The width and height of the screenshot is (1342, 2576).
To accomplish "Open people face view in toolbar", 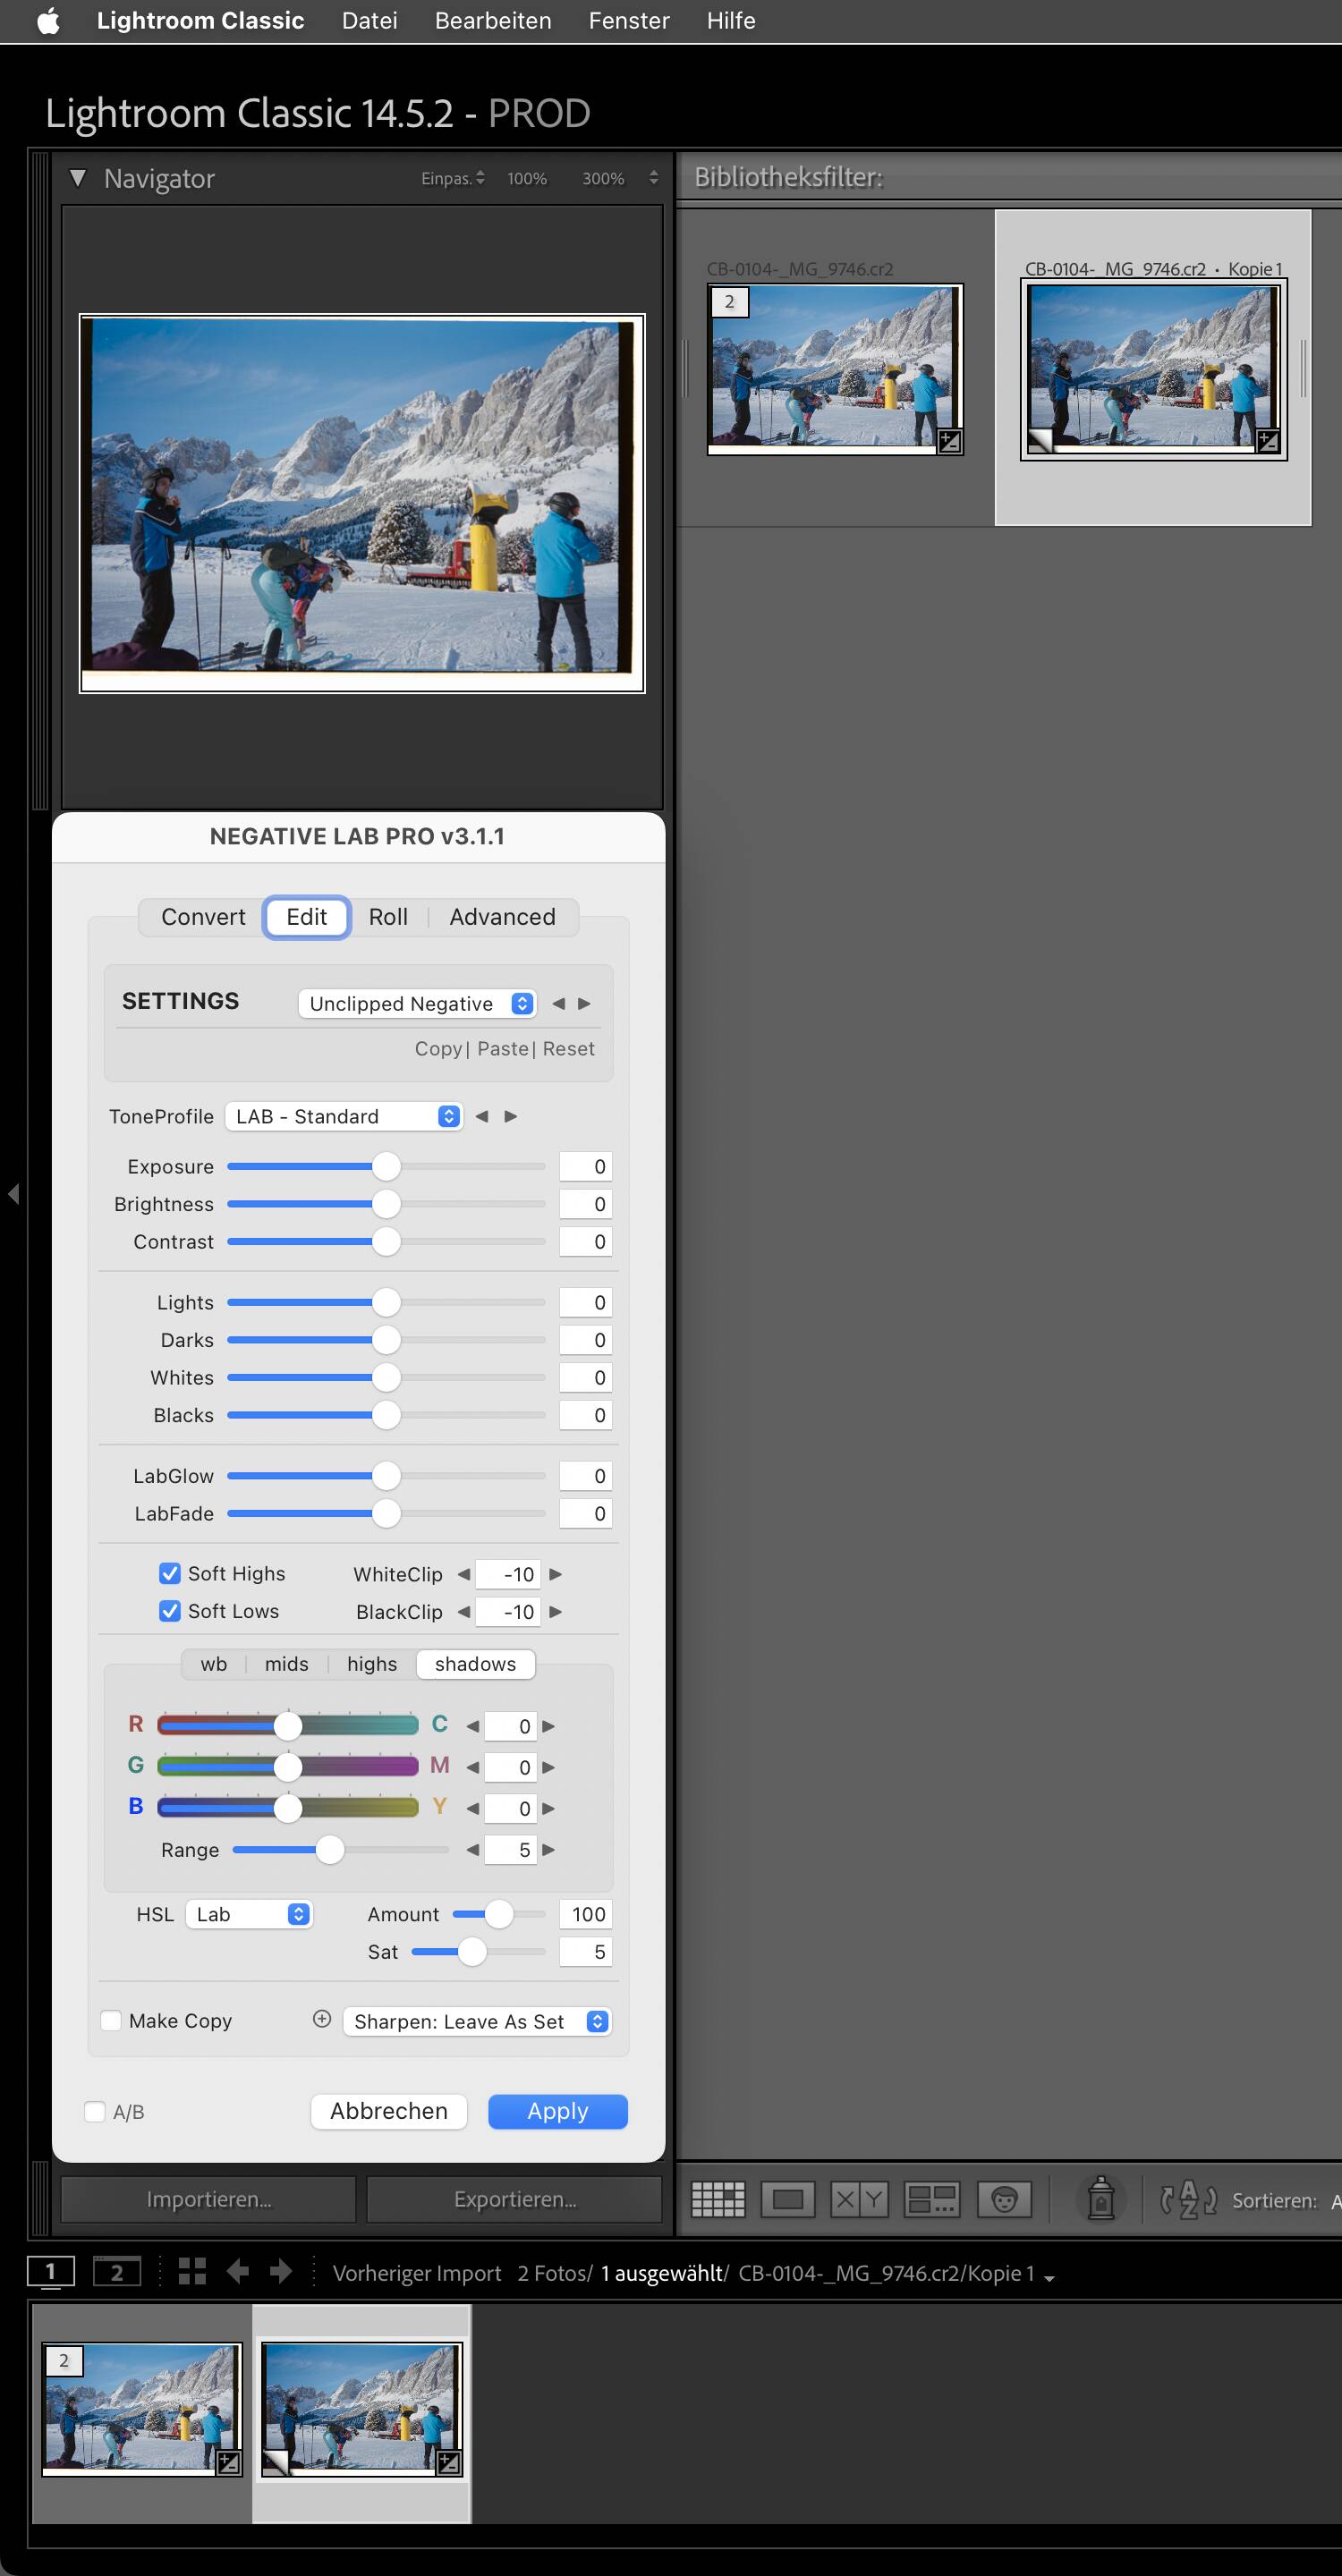I will (1004, 2200).
